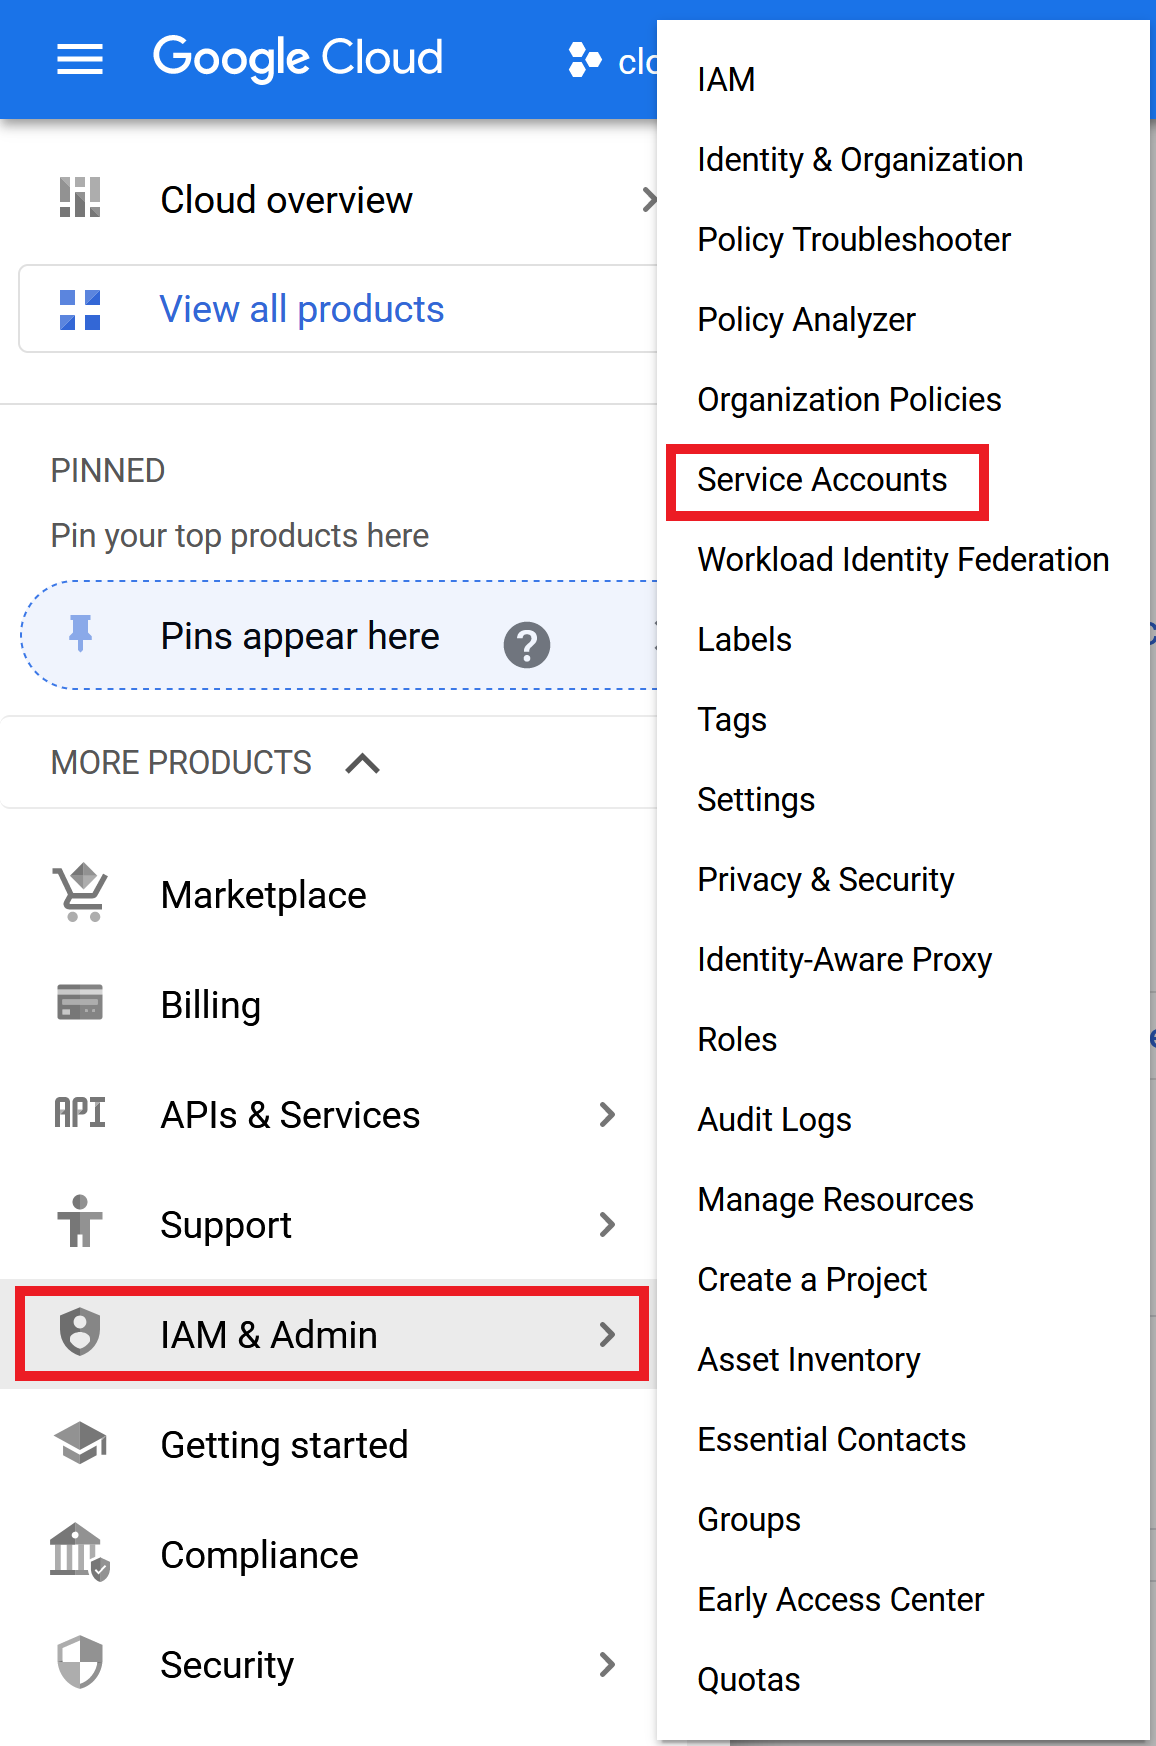
Task: Expand the Security submenu arrow
Action: point(607,1665)
